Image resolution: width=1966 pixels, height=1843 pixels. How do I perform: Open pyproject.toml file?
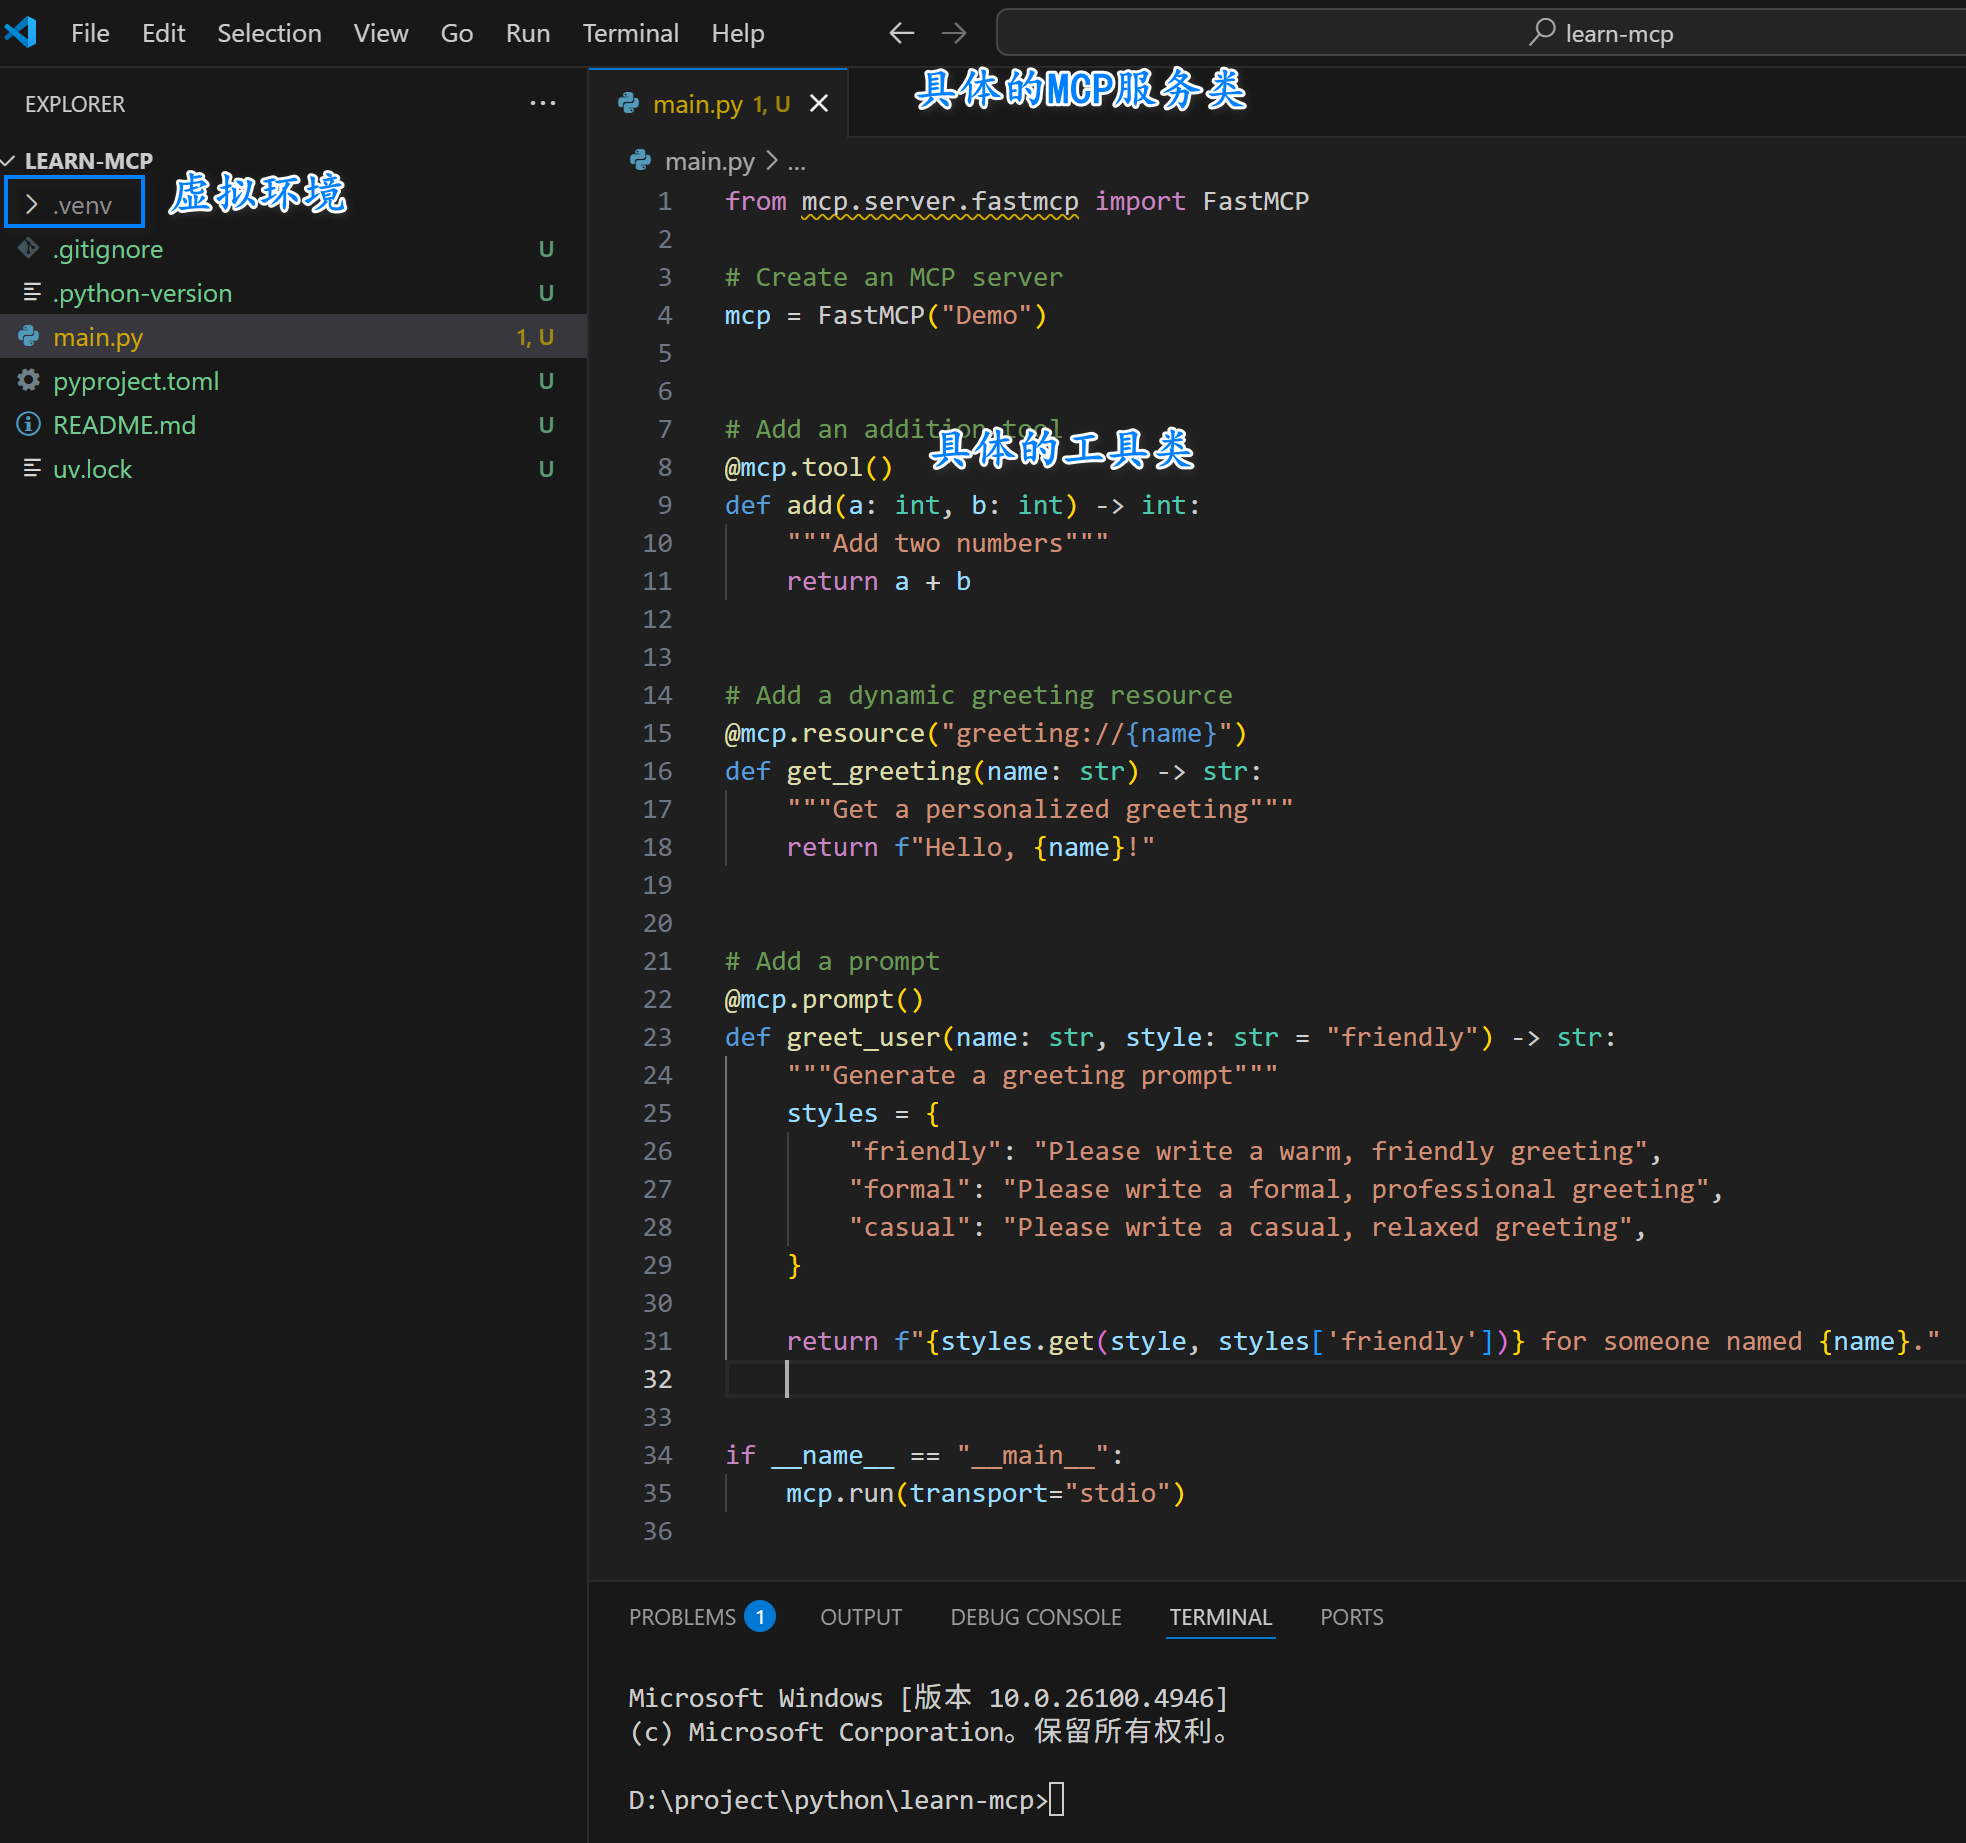[136, 381]
